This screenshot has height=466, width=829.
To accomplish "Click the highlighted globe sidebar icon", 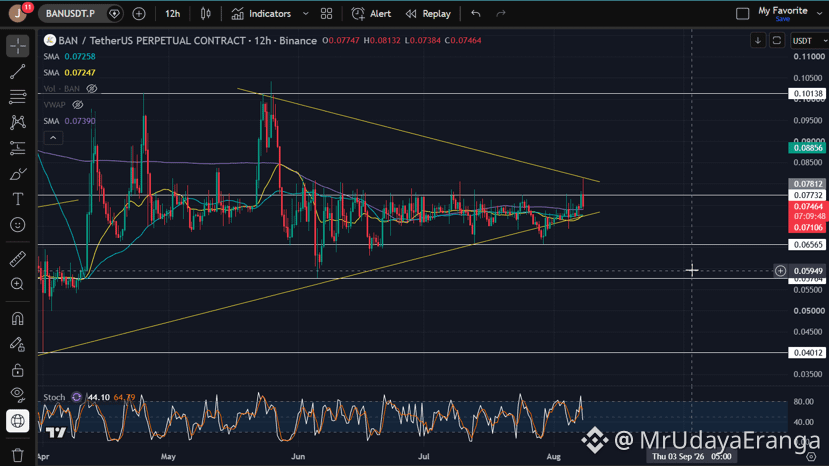I will pyautogui.click(x=17, y=421).
